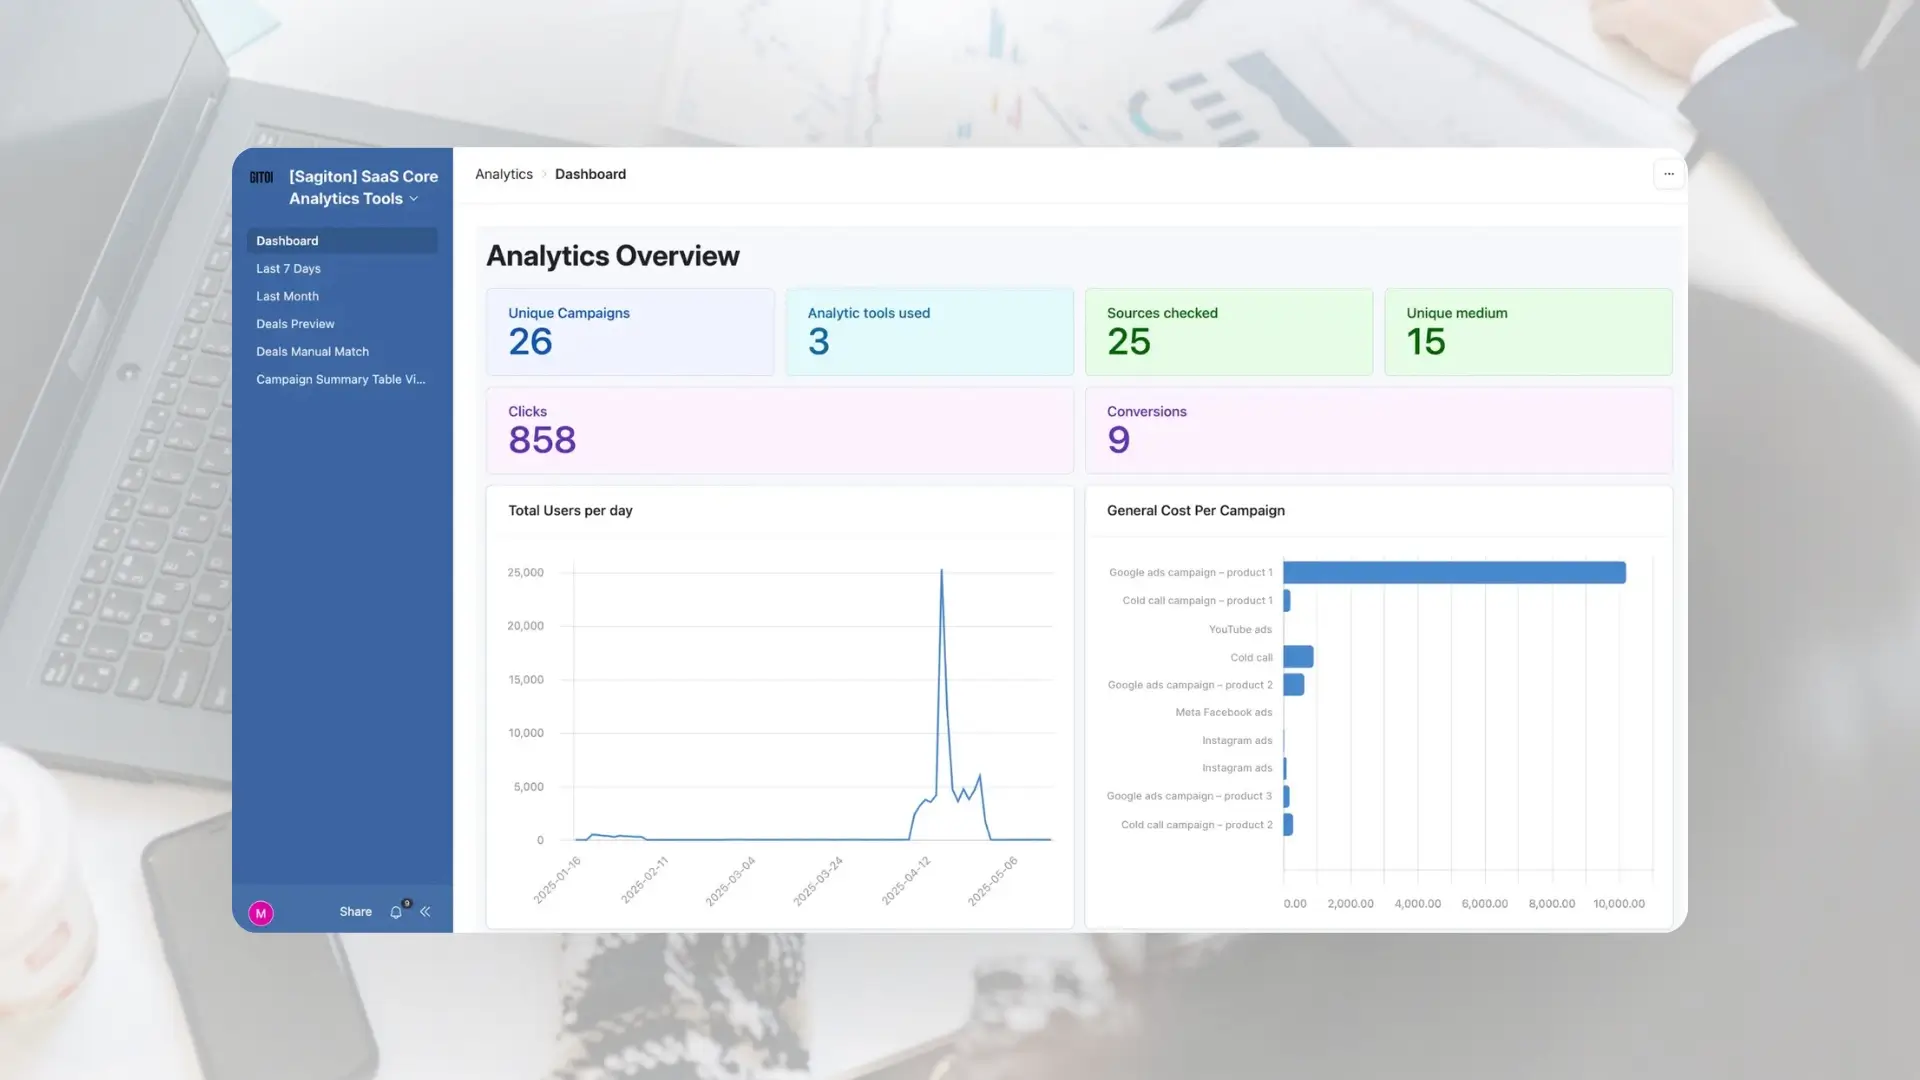Click the pink M user avatar
The width and height of the screenshot is (1920, 1080).
point(261,913)
